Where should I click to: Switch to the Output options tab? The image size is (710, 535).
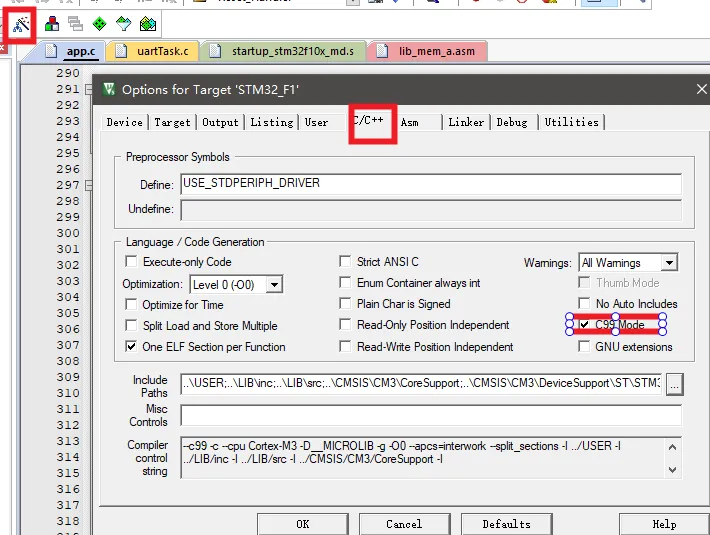(220, 122)
